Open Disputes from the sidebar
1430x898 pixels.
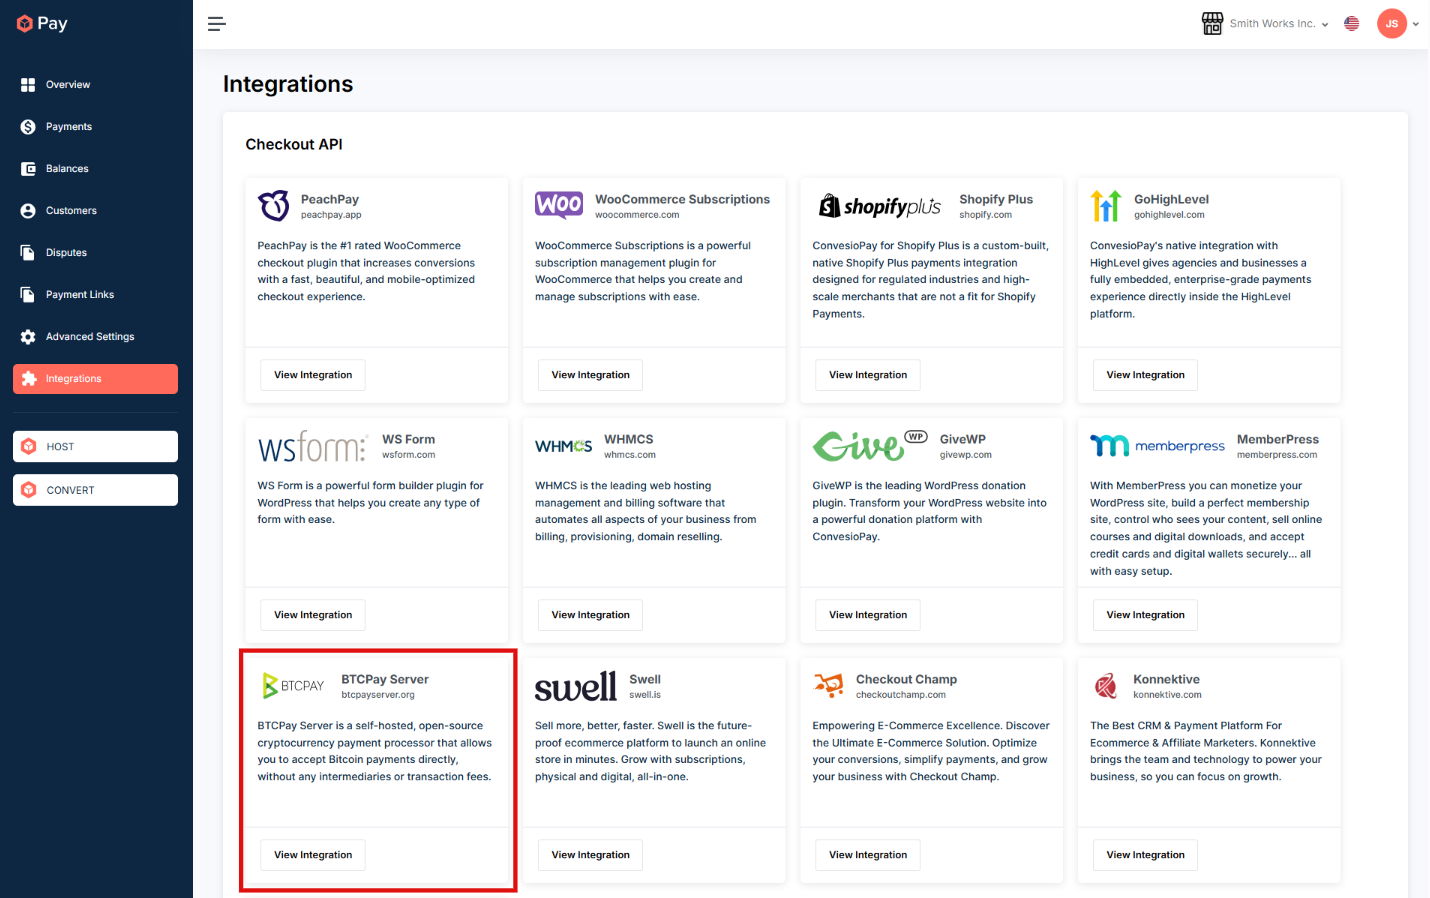(x=66, y=253)
